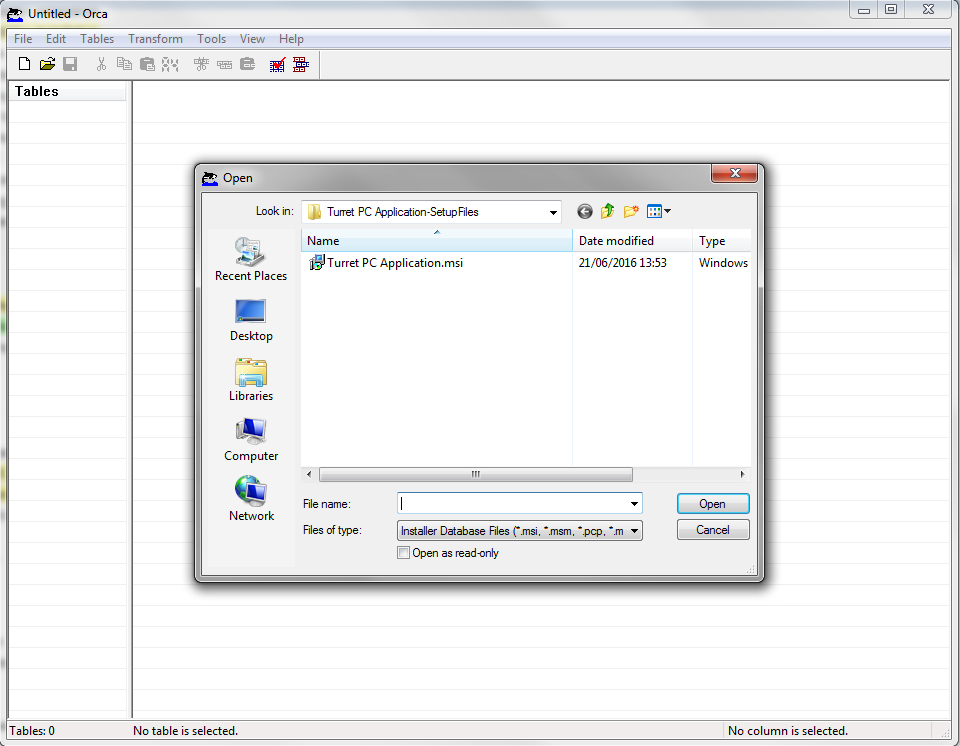This screenshot has width=960, height=746.
Task: Sort files by the Type column header
Action: click(x=722, y=241)
